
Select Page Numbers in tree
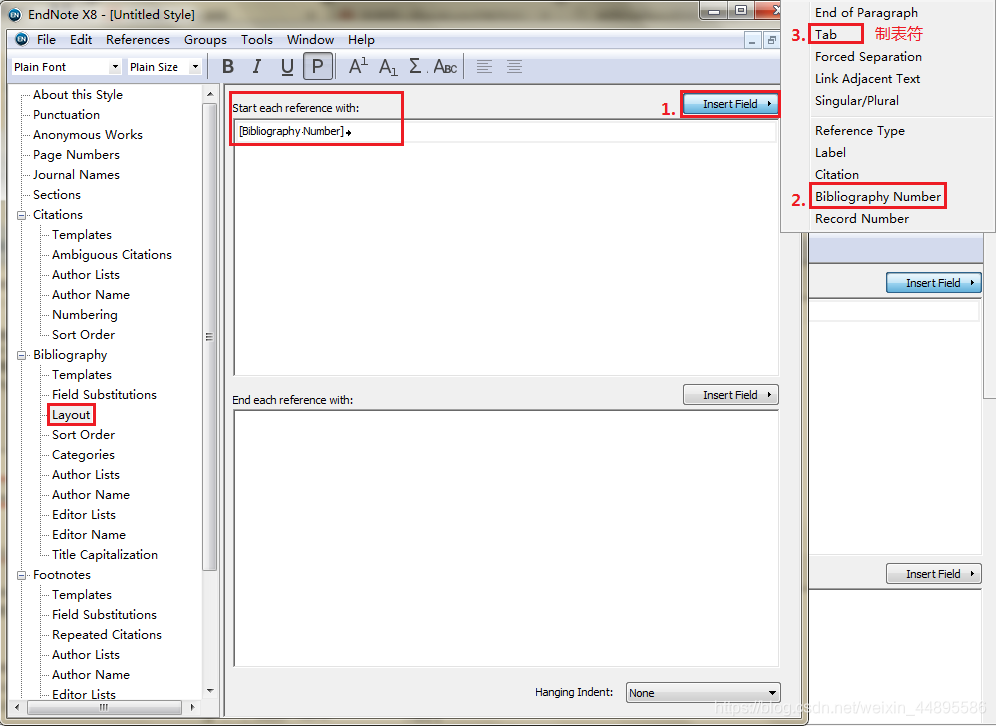(76, 155)
